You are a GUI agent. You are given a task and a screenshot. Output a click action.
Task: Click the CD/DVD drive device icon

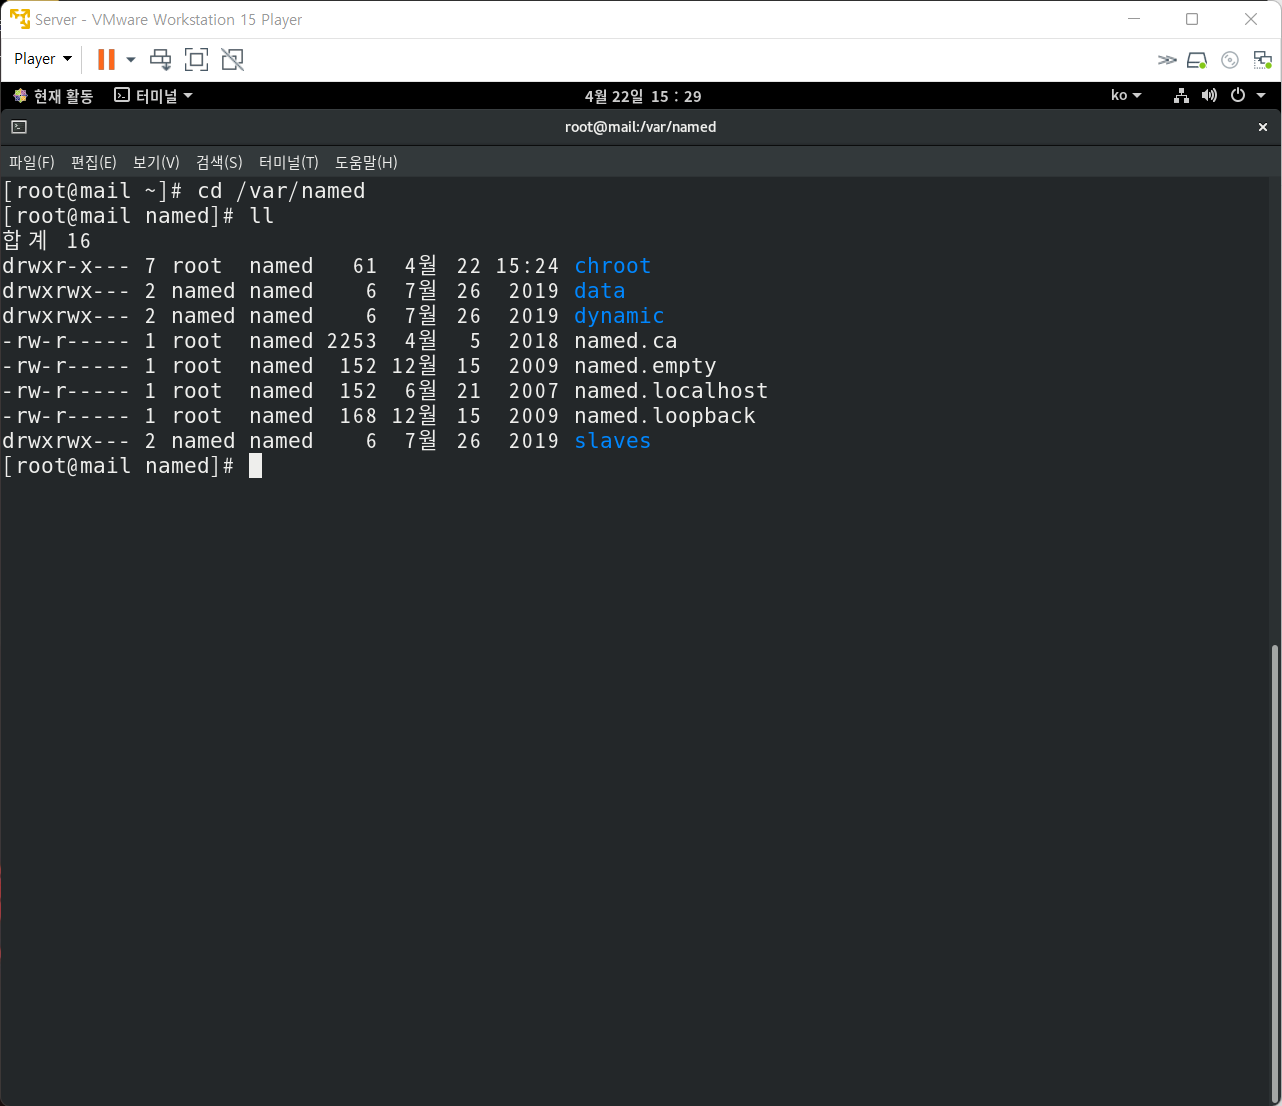1230,60
